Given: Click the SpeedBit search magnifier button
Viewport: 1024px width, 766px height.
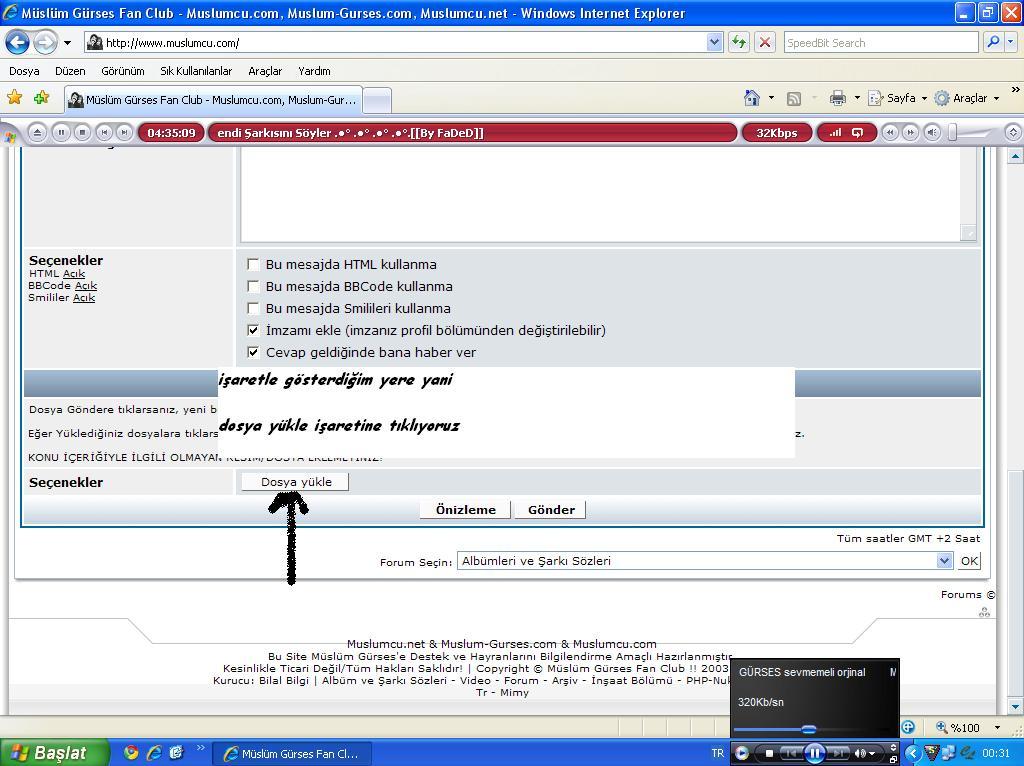Looking at the screenshot, I should 993,43.
